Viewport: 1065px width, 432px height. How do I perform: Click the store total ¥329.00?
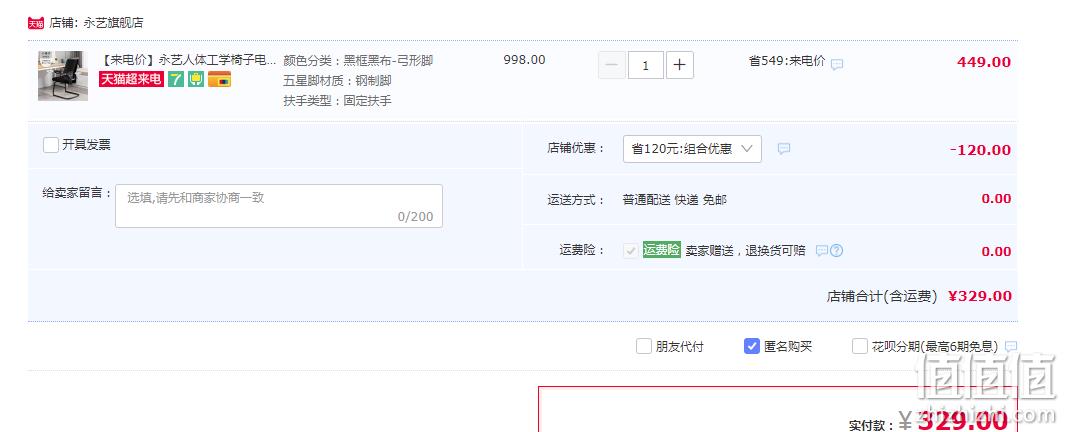(x=979, y=296)
